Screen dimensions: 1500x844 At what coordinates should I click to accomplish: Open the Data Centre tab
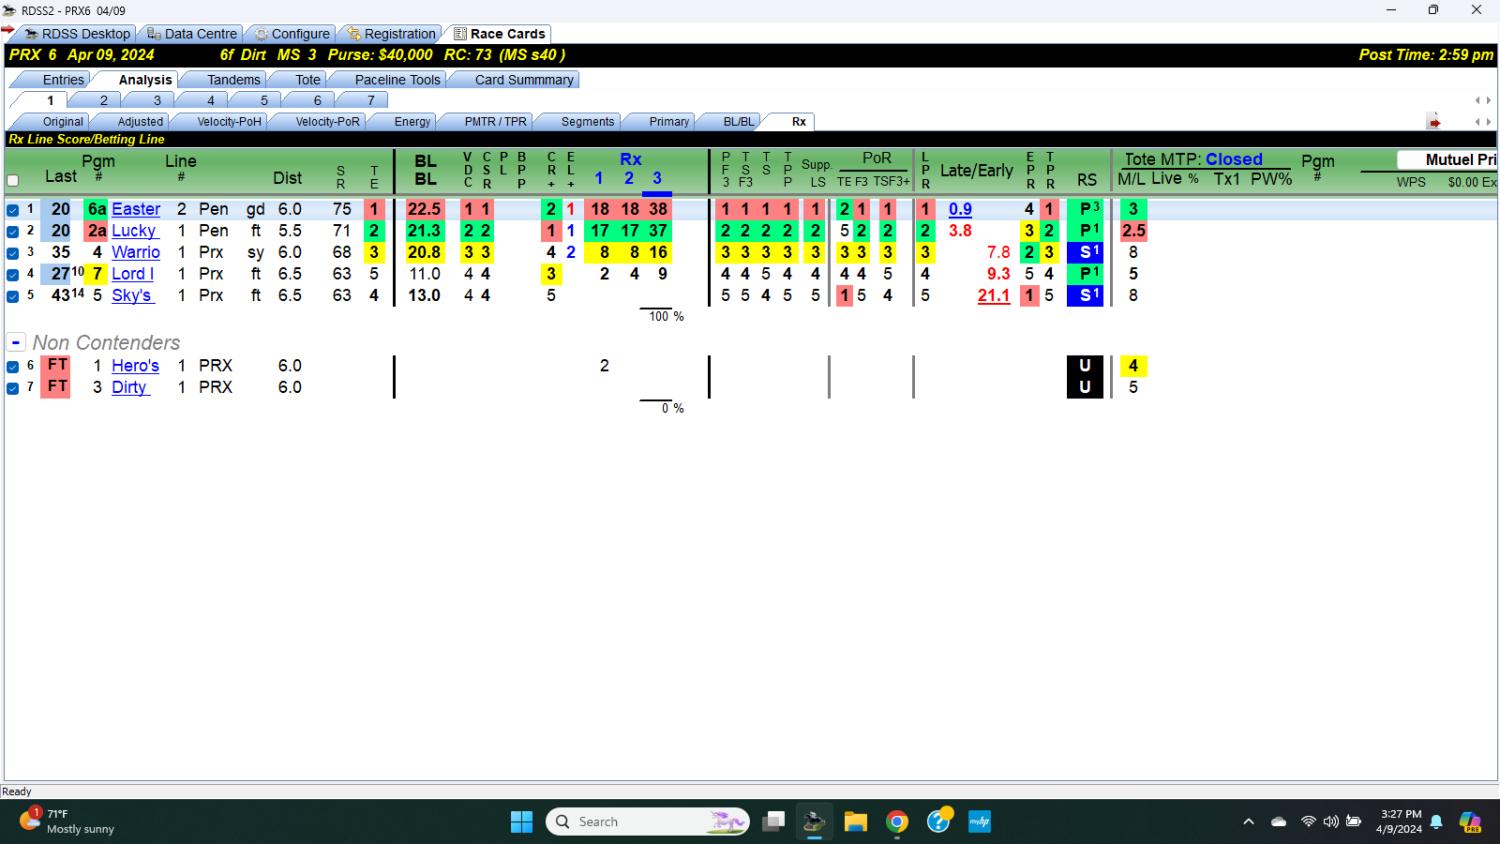click(x=192, y=34)
